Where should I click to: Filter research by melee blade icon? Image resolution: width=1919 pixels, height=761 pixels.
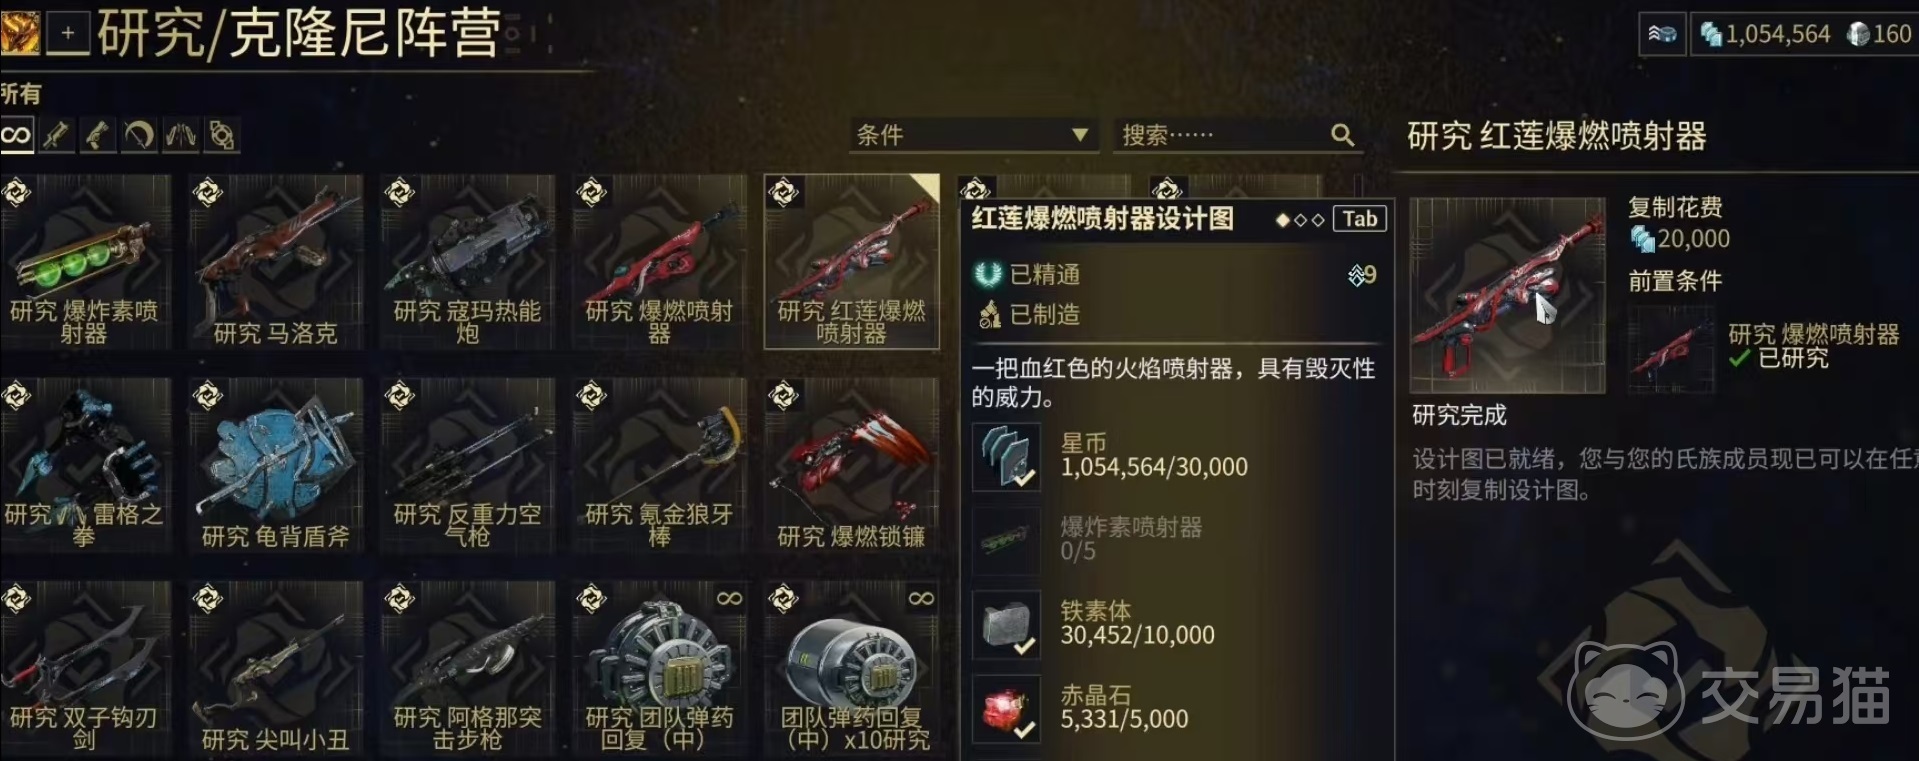coord(139,135)
